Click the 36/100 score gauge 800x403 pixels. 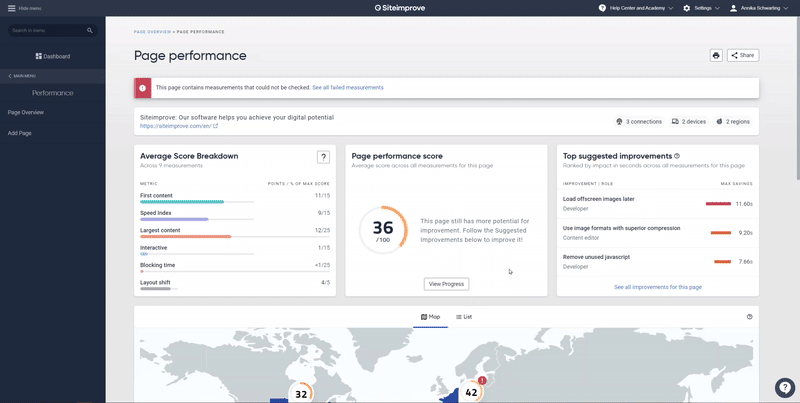(383, 230)
